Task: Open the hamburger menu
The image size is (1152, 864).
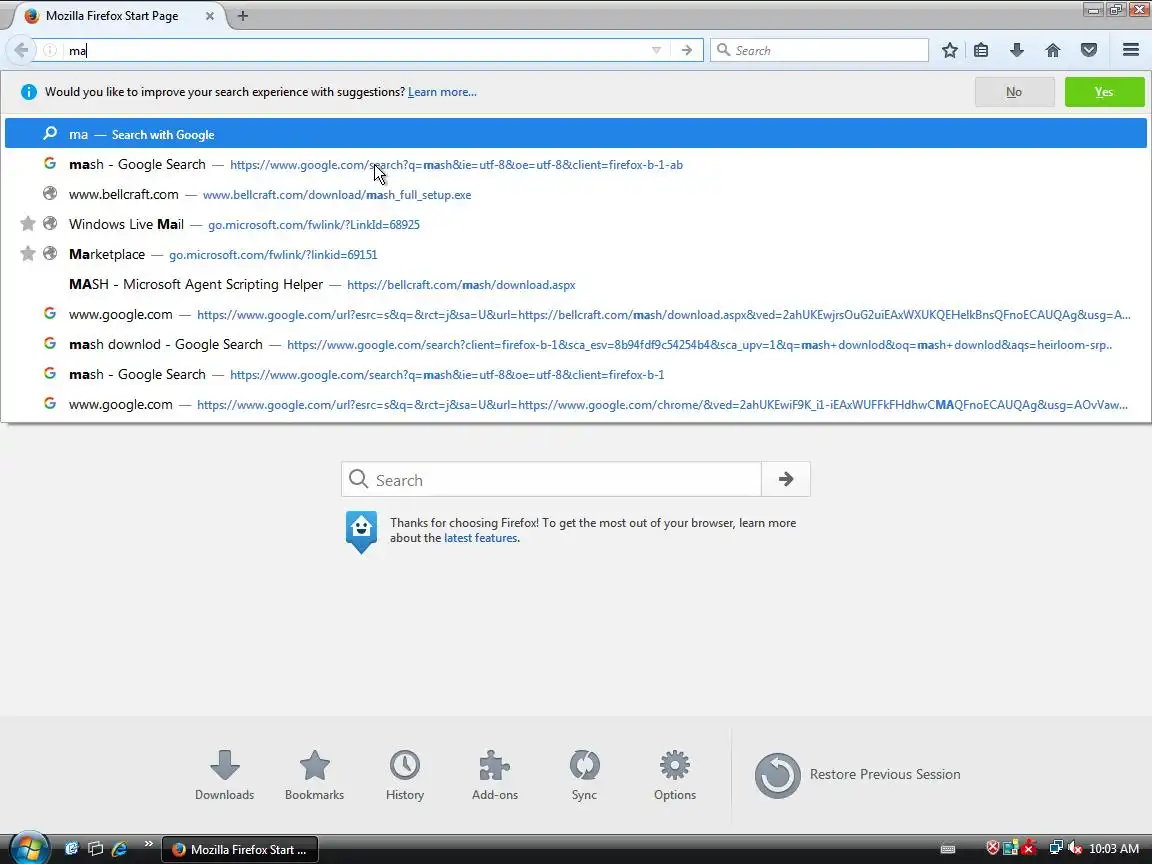Action: coord(1131,50)
